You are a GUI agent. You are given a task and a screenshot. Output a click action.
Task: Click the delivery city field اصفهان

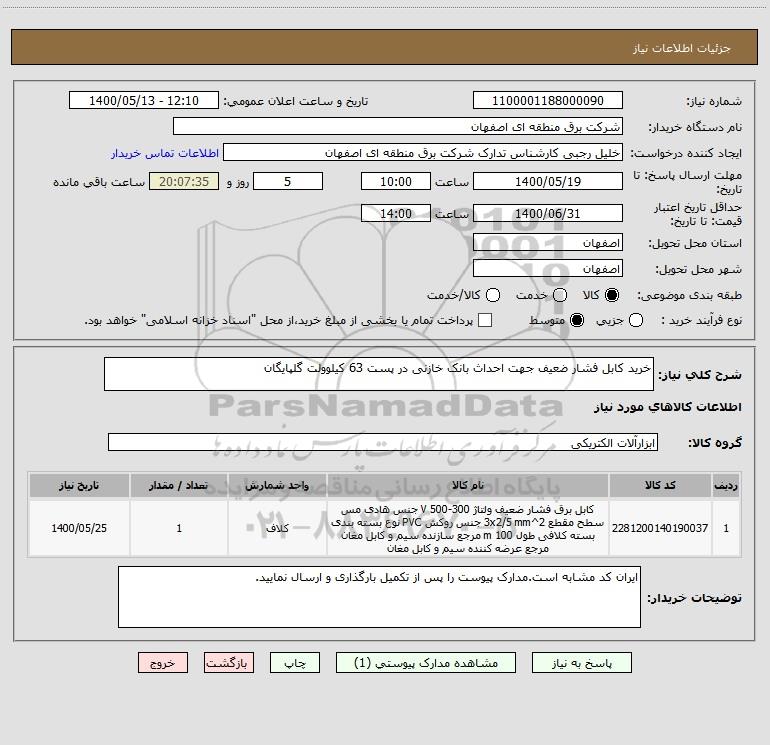[x=548, y=269]
